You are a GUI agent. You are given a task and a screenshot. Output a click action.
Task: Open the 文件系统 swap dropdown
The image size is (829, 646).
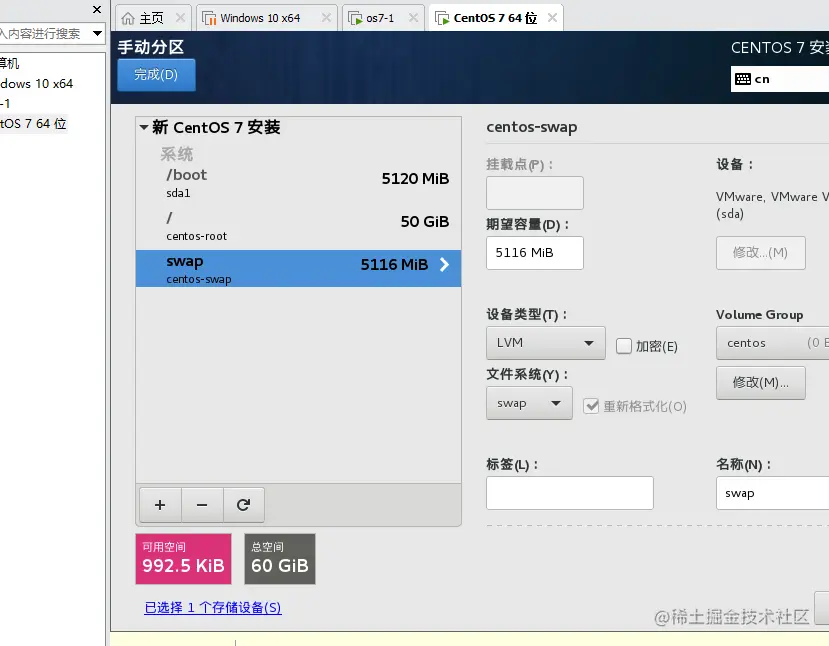coord(529,403)
